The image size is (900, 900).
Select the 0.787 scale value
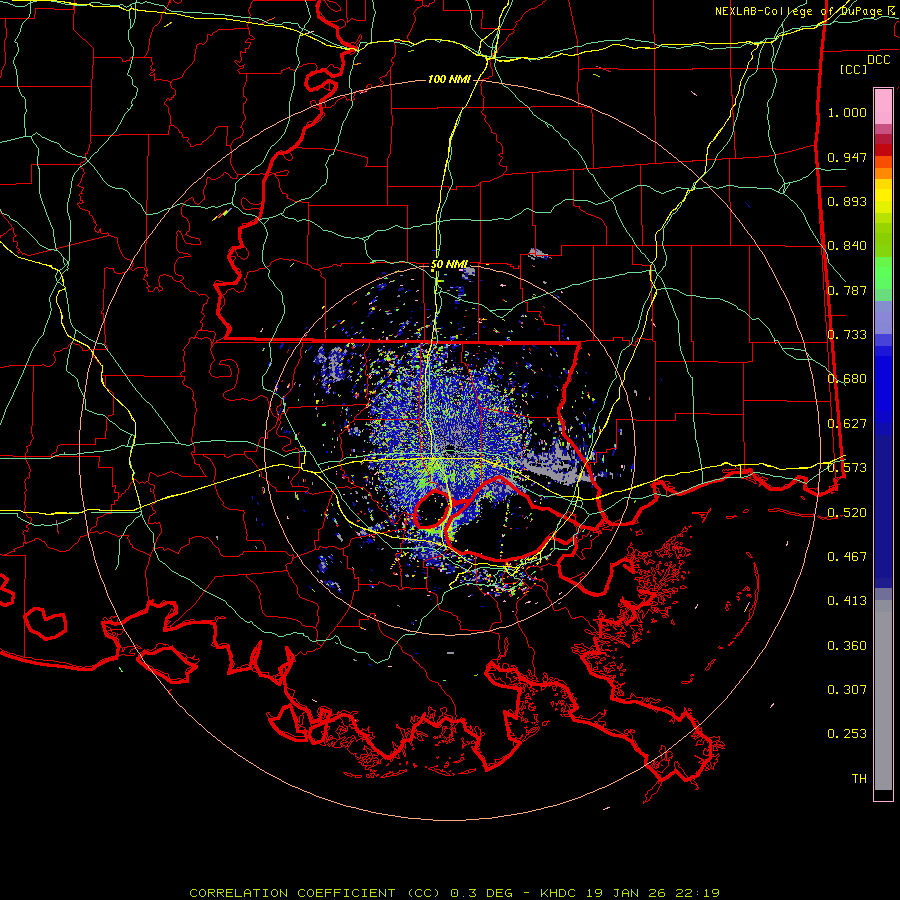tap(847, 290)
